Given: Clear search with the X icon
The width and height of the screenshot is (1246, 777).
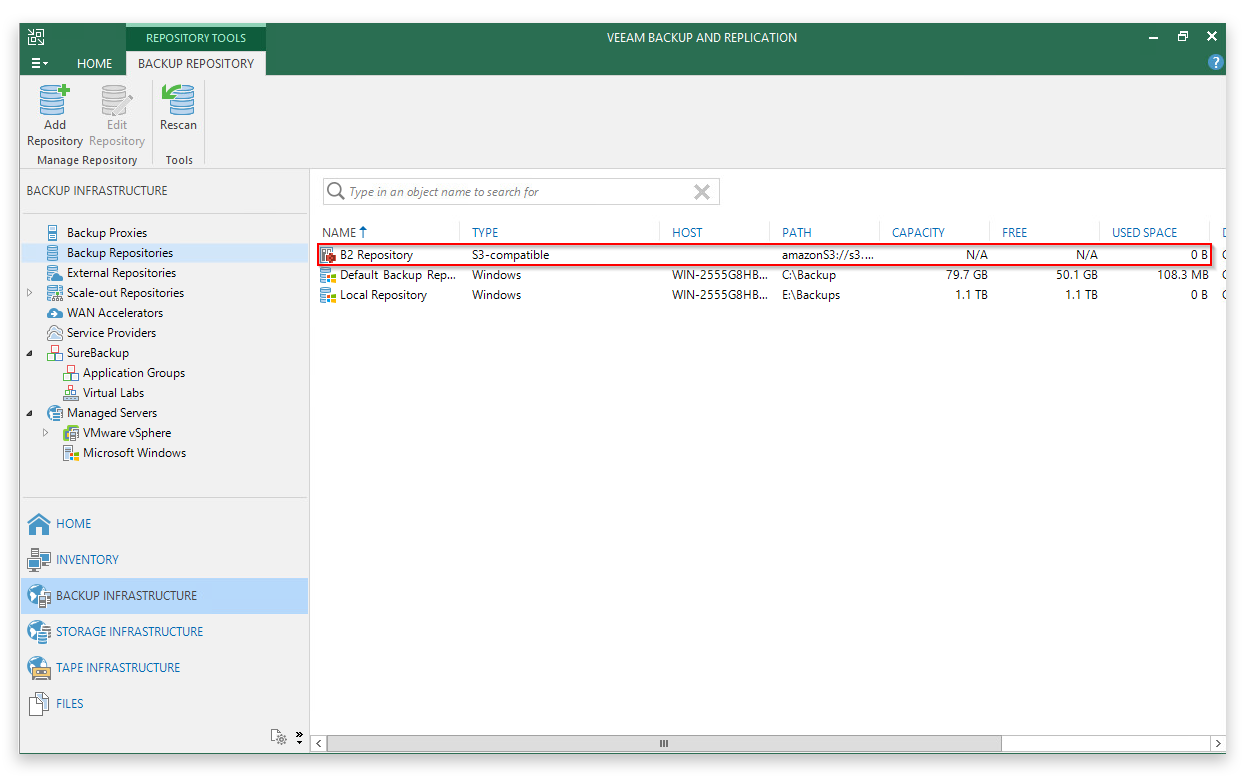Looking at the screenshot, I should [702, 191].
